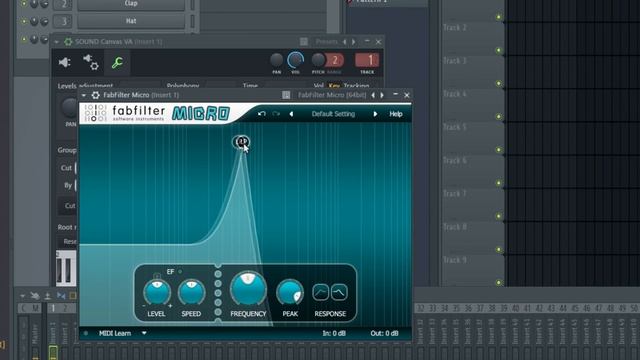
Task: Click MIDI Learn in FabFilter Micro
Action: click(115, 333)
